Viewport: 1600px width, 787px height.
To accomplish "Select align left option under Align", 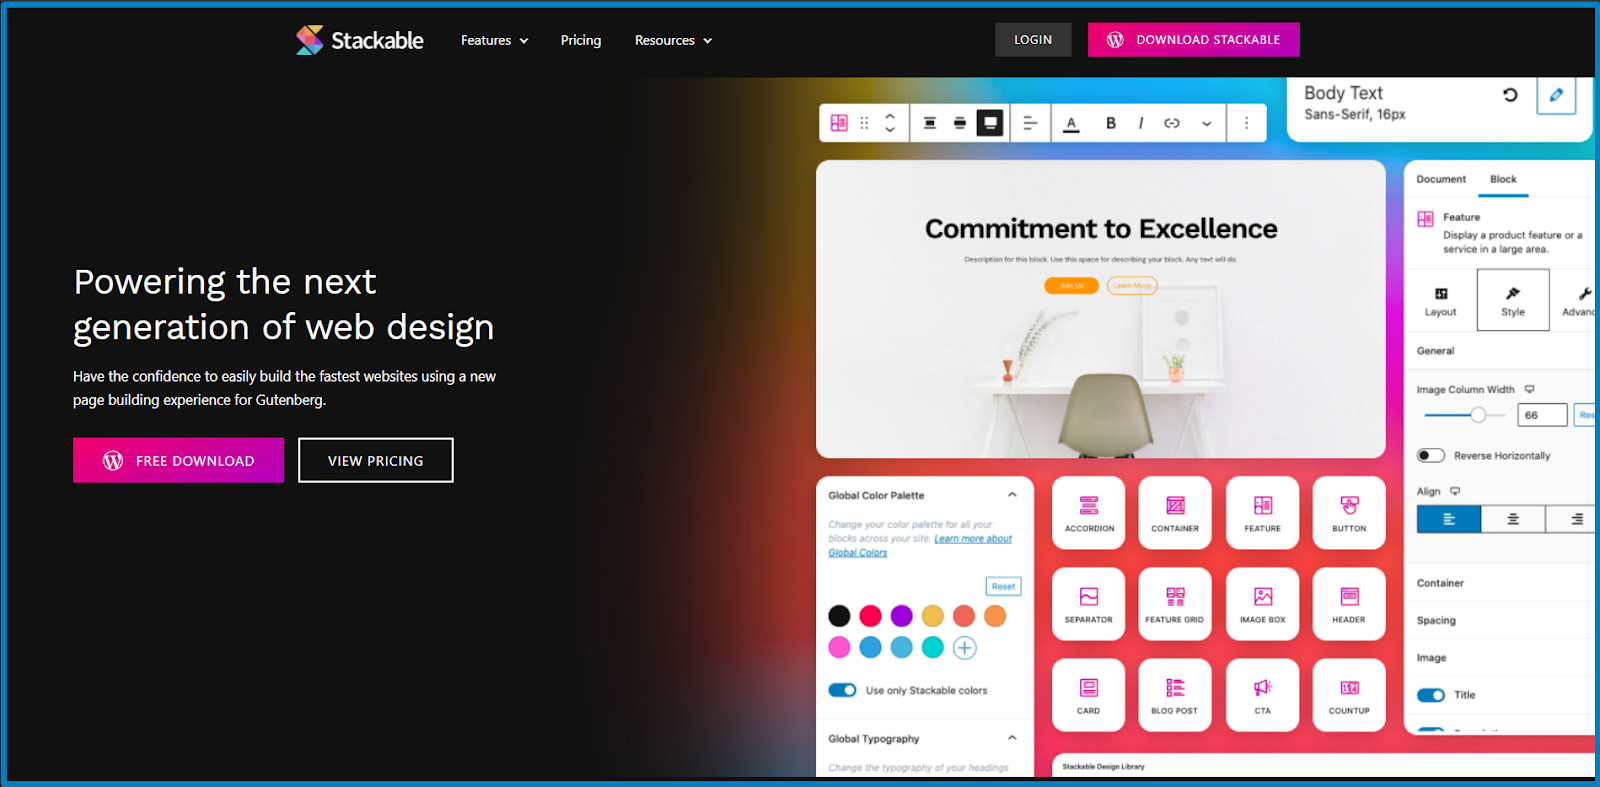I will coord(1449,519).
